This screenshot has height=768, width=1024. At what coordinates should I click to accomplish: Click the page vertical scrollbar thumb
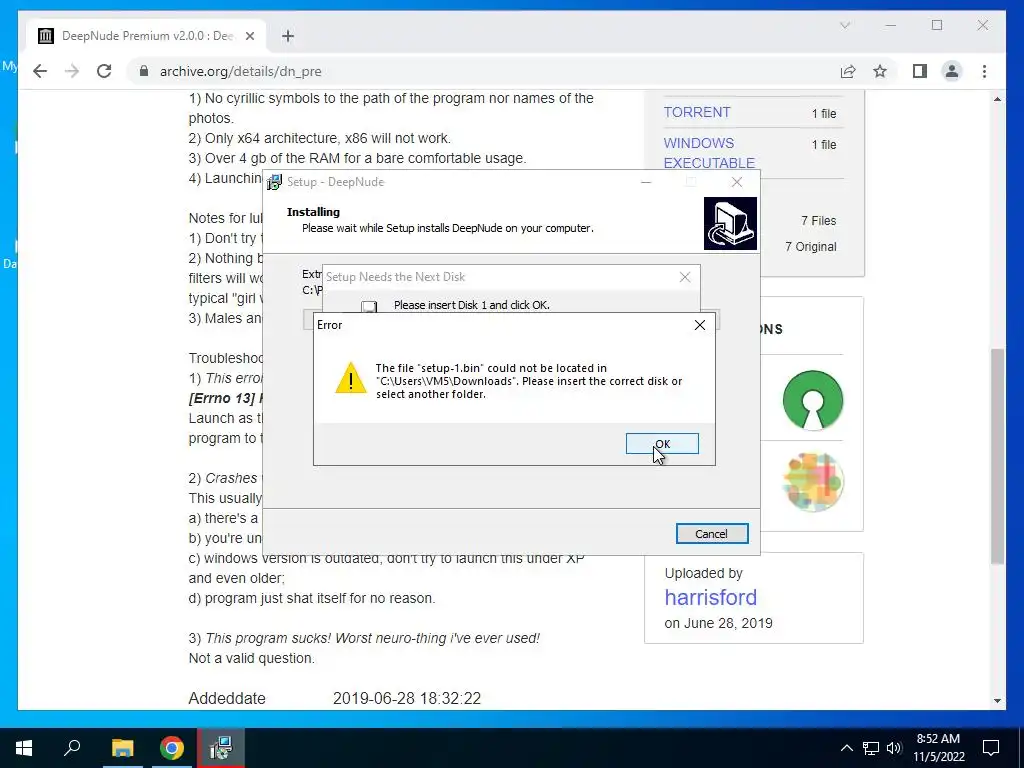pos(997,456)
